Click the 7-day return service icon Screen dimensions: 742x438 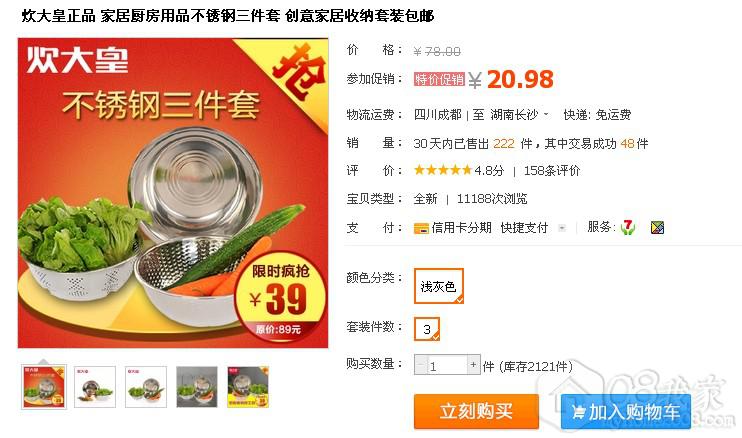[x=628, y=228]
